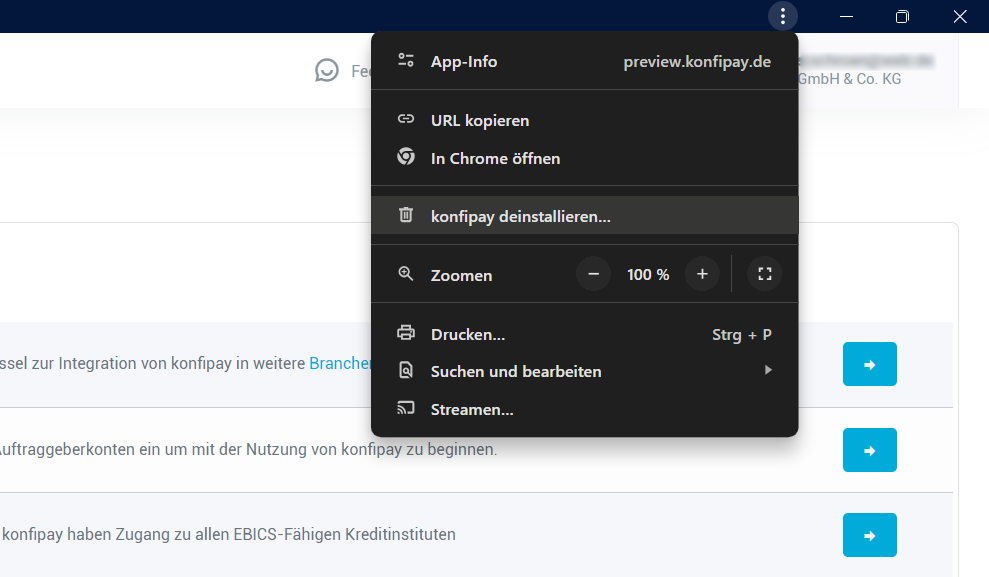Click the feedback chat bubble icon
The height and width of the screenshot is (577, 989).
click(x=327, y=70)
